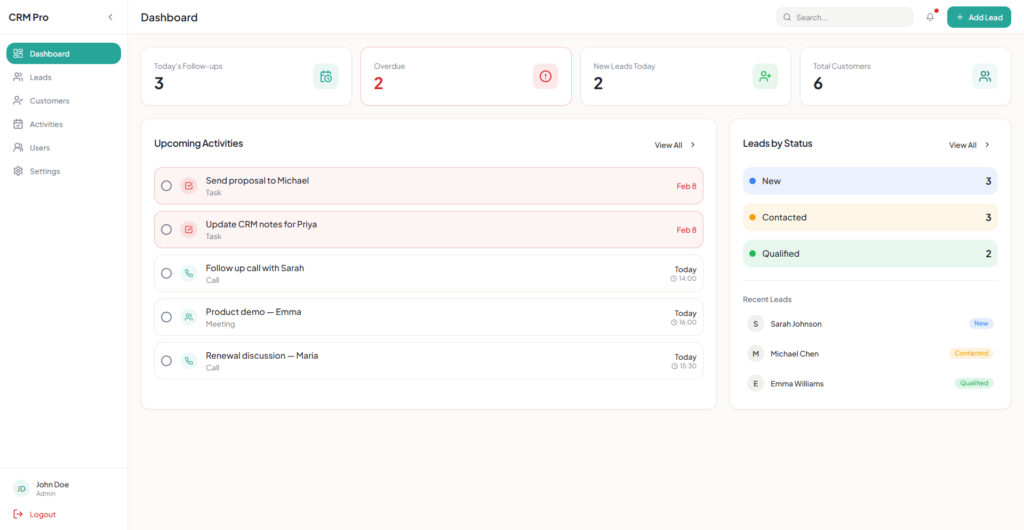Open the Leads page from sidebar
The image size is (1024, 530).
(x=40, y=77)
